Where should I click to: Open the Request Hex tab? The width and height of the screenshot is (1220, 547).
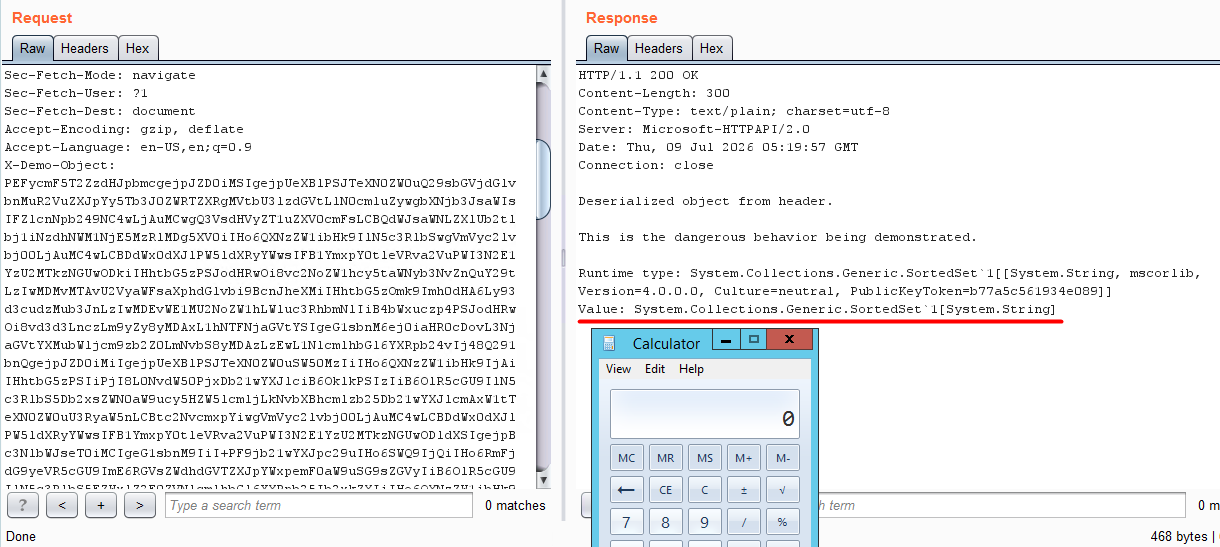coord(138,48)
